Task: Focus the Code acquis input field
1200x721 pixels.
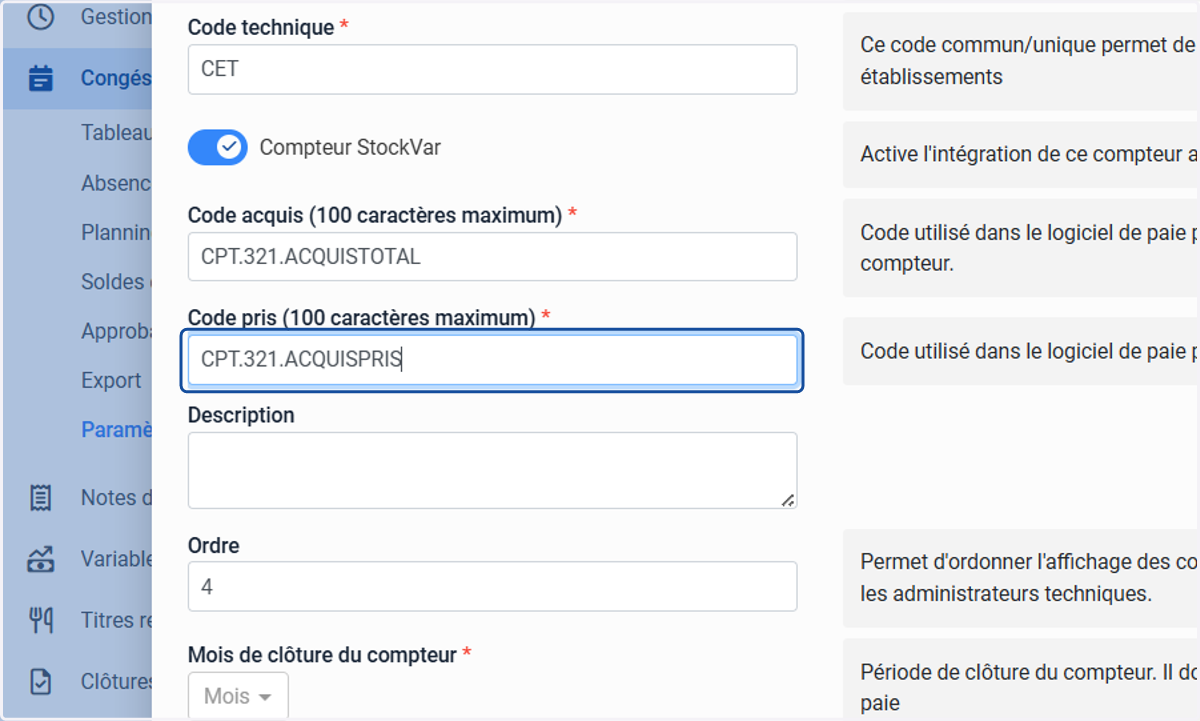Action: (492, 257)
